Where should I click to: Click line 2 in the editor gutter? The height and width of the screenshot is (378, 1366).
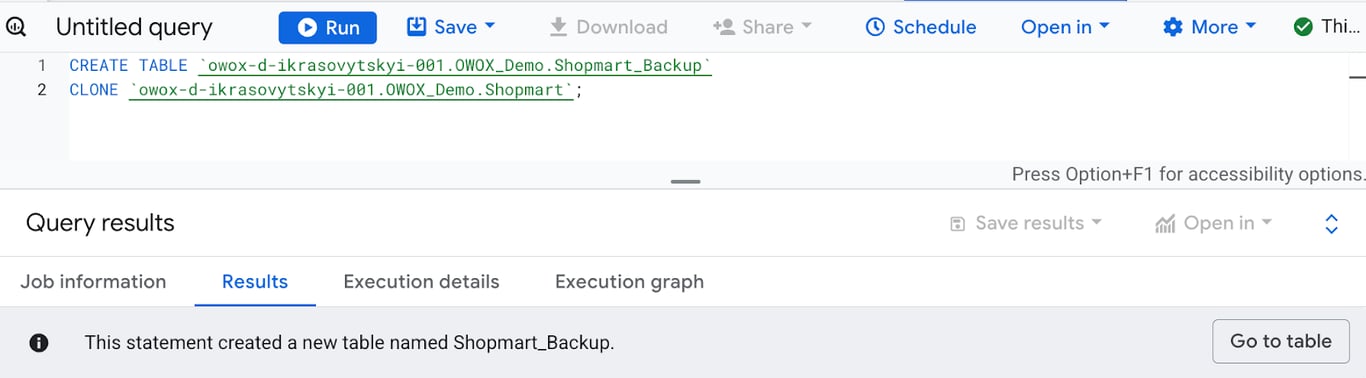42,90
